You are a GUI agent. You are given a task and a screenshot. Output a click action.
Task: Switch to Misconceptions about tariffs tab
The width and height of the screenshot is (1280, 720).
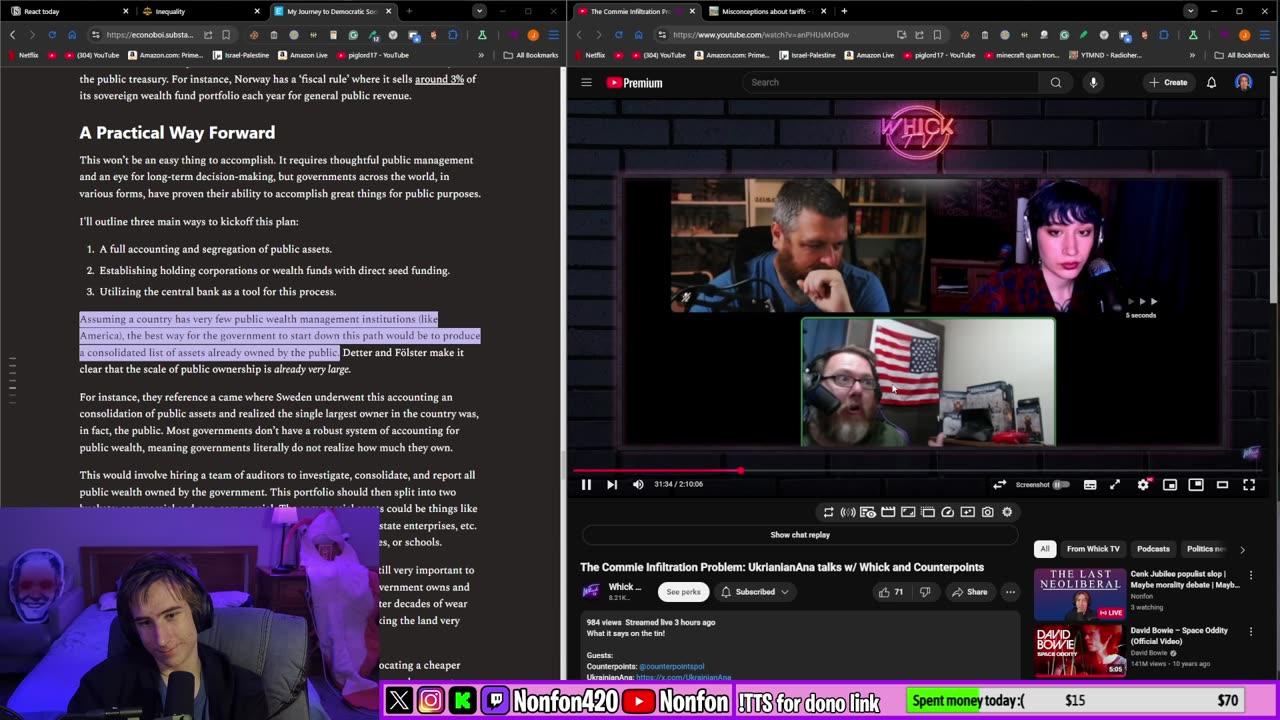pos(766,11)
